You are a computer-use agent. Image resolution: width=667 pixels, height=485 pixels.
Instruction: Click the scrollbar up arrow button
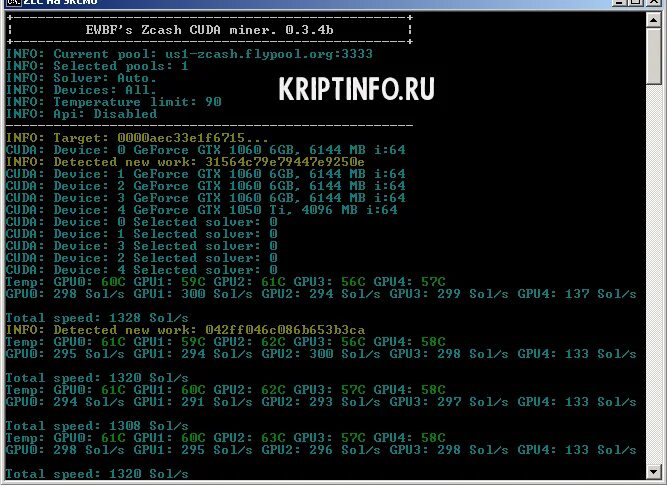coord(653,20)
